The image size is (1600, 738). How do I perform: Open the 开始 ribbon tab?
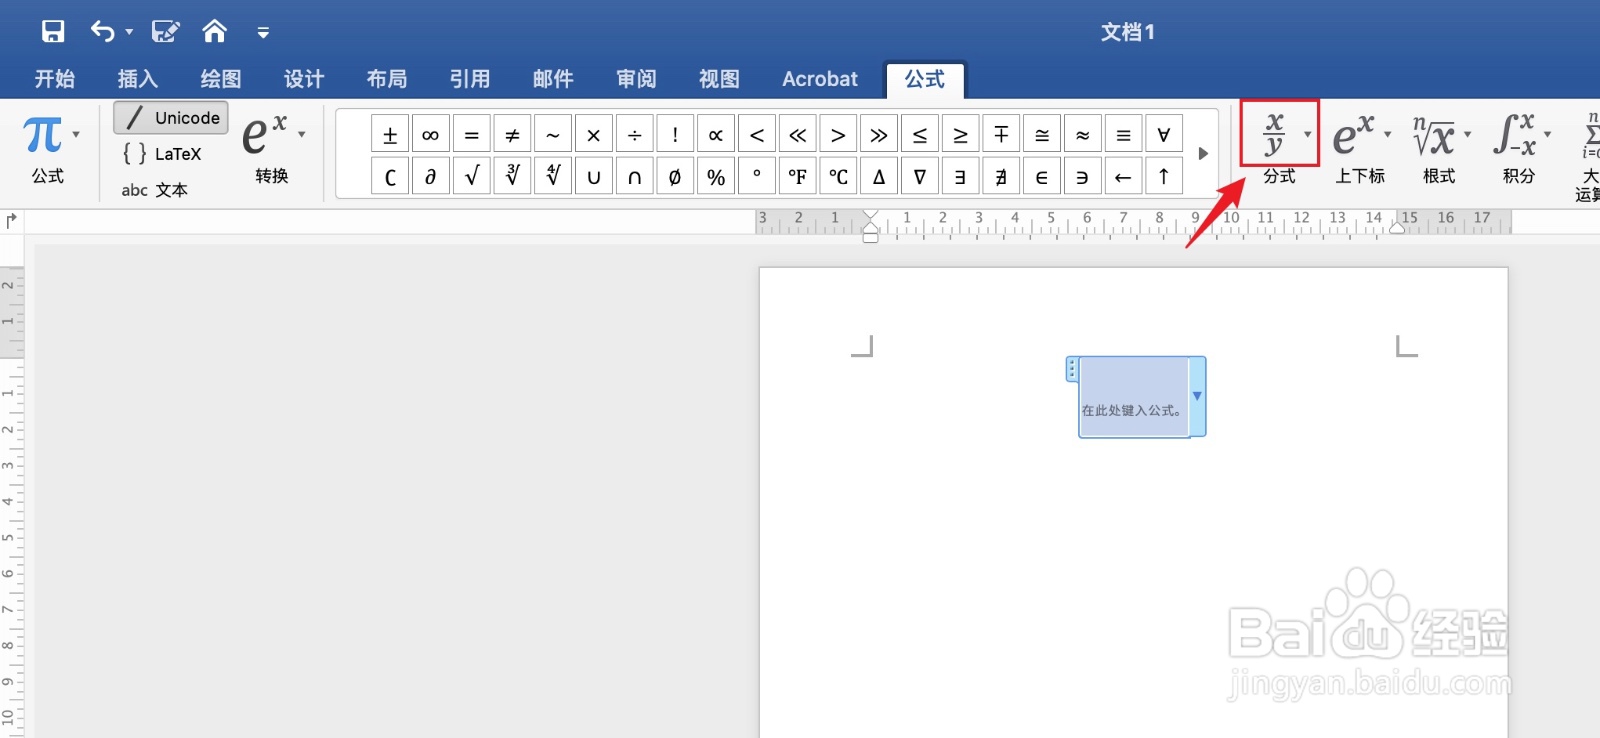[x=55, y=79]
